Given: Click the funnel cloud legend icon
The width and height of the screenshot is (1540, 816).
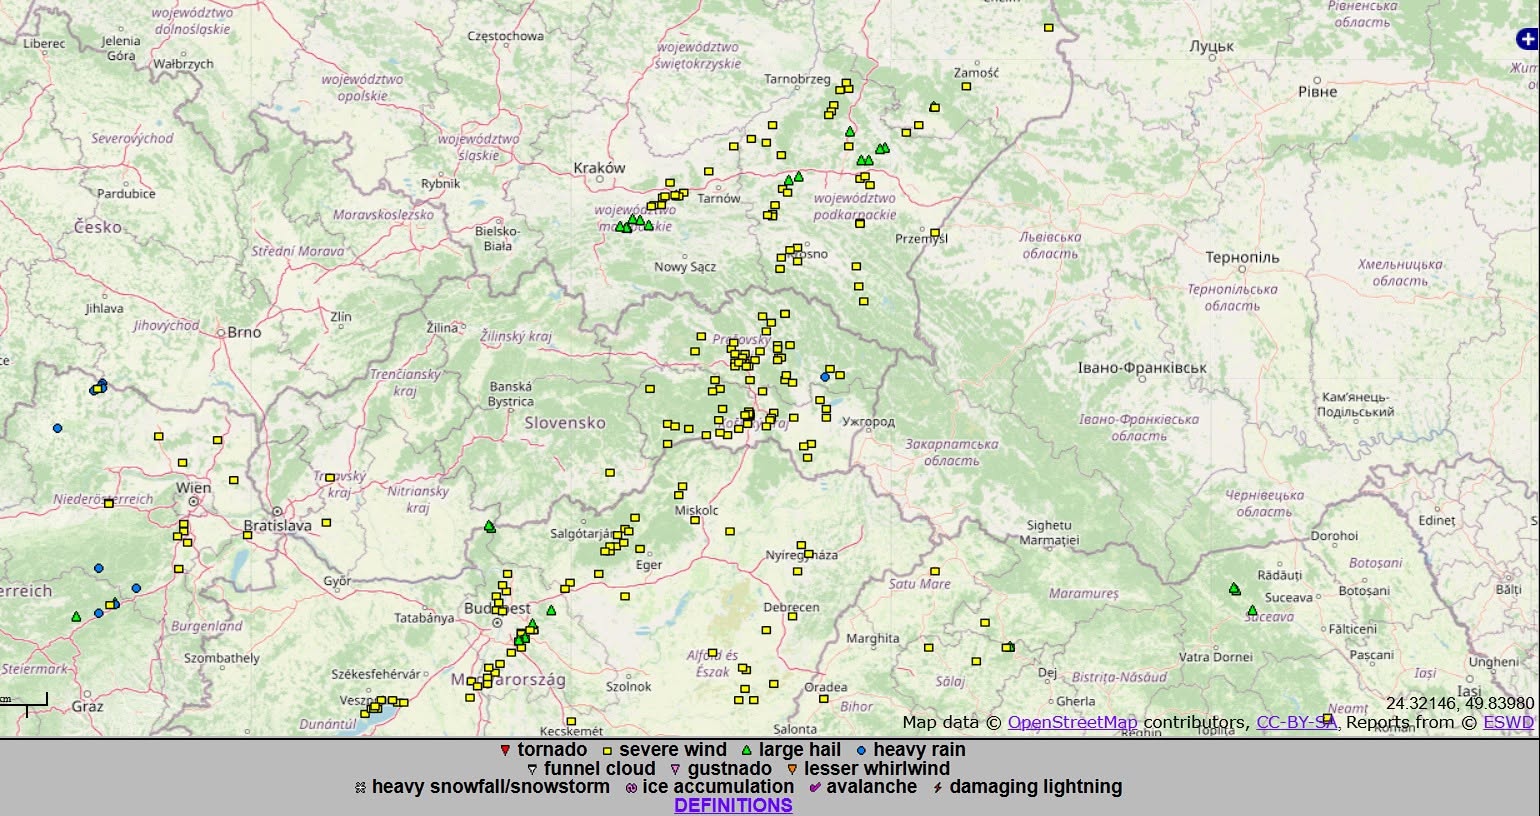Looking at the screenshot, I should (532, 769).
